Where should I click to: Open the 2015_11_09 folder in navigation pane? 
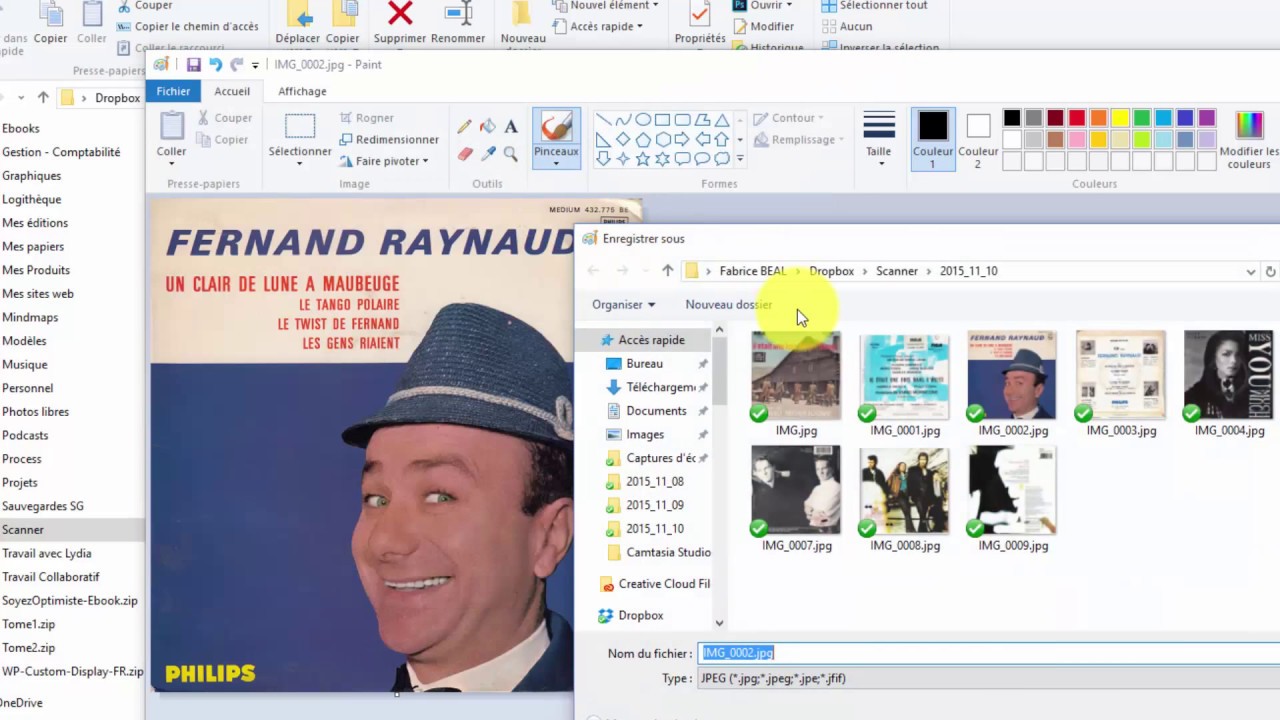pyautogui.click(x=654, y=505)
